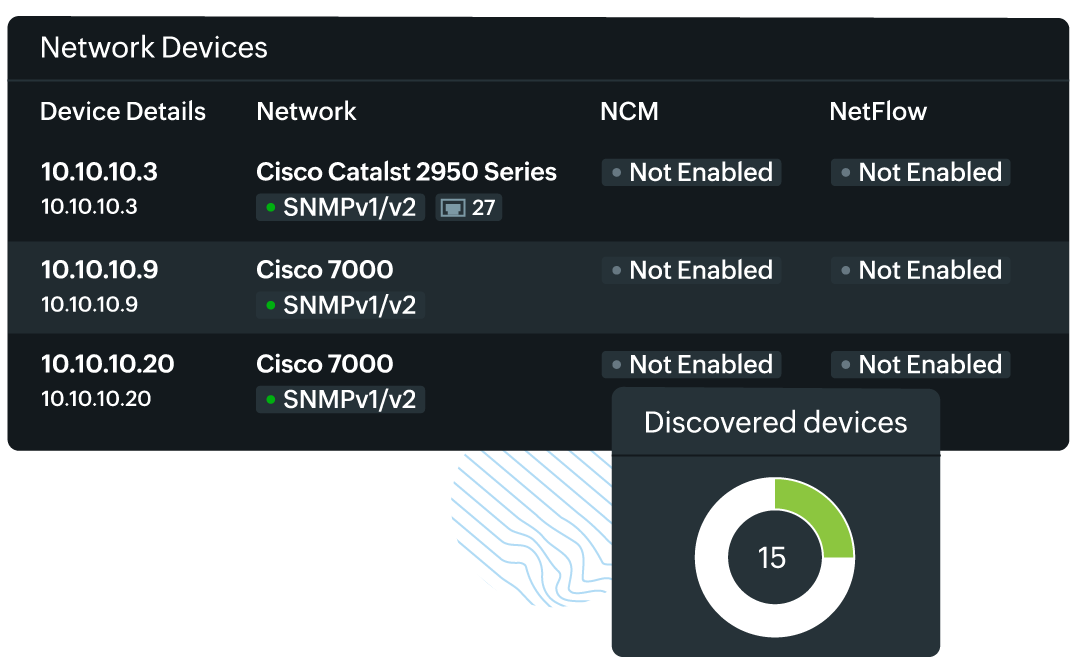Click the 15 count in the donut center

772,558
